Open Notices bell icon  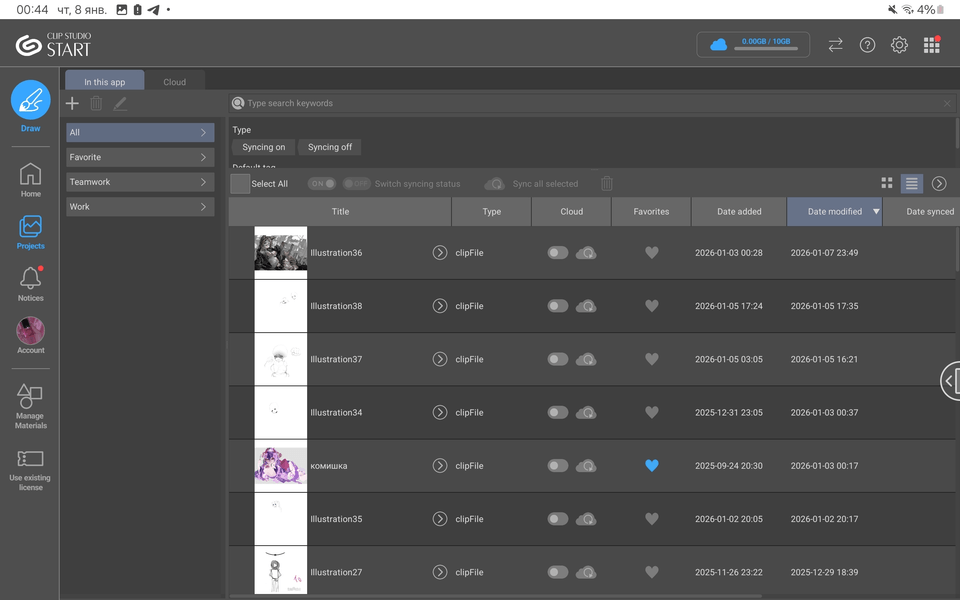click(x=31, y=282)
